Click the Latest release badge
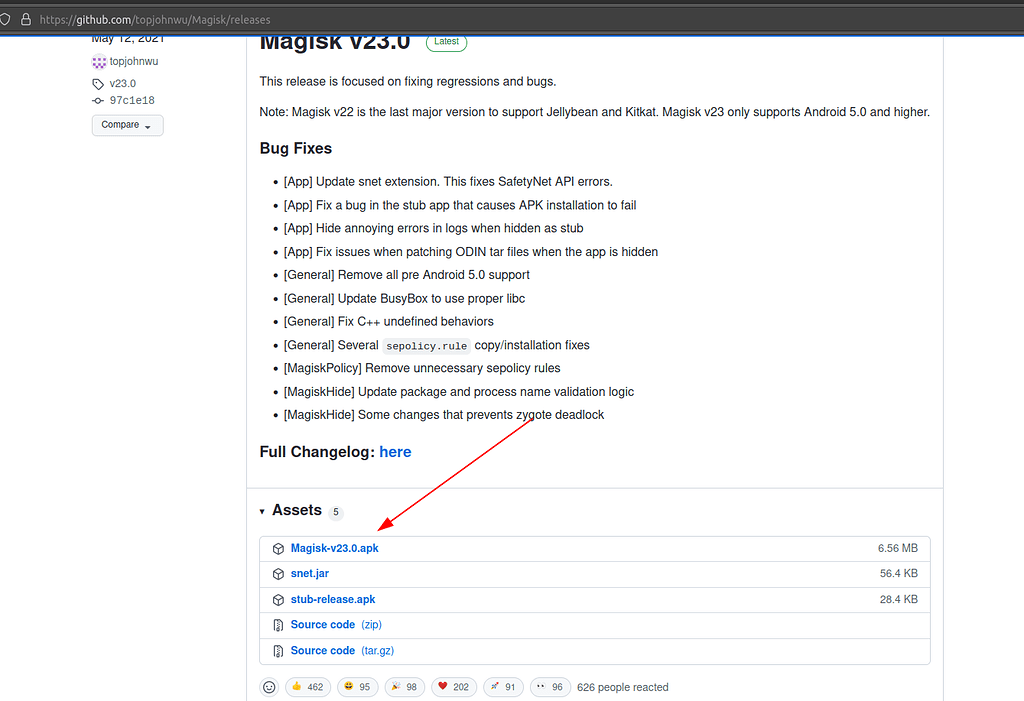 pyautogui.click(x=446, y=42)
